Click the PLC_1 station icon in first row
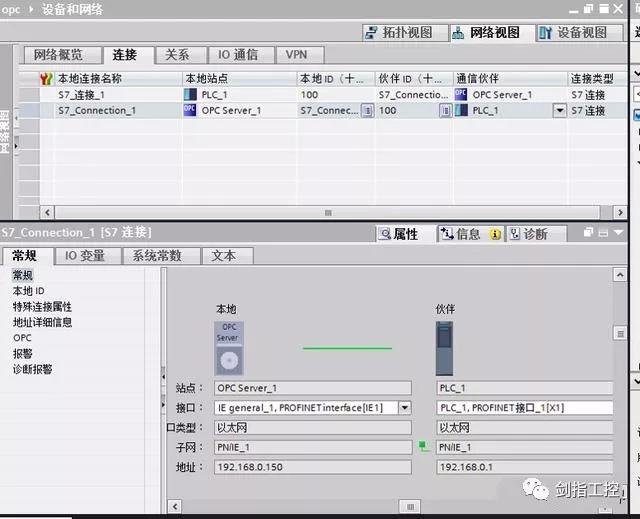640x519 pixels. (x=191, y=94)
